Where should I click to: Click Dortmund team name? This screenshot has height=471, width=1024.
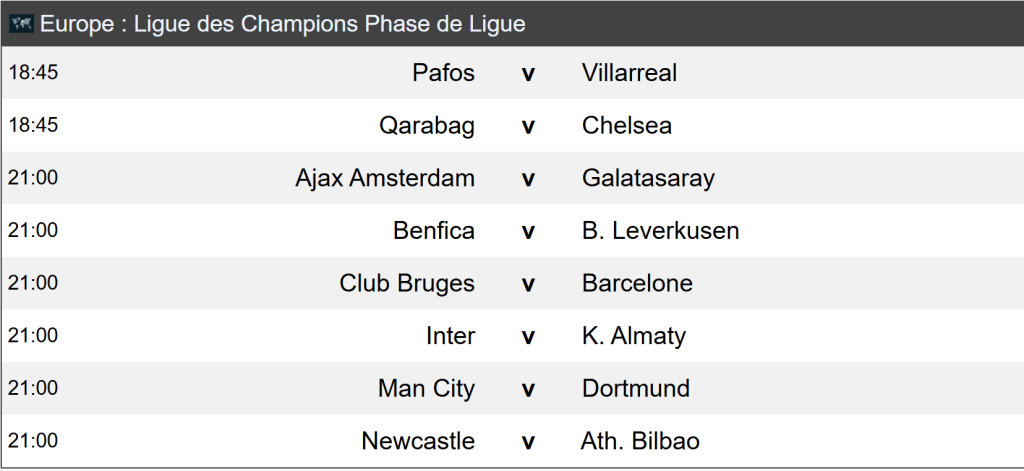636,388
